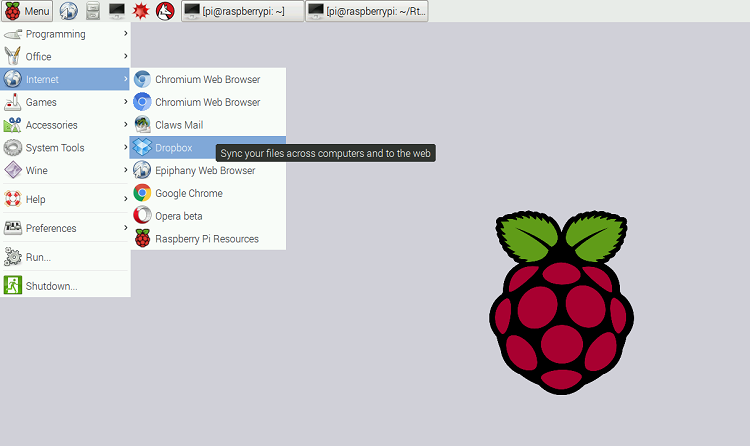
Task: Expand submenu arrow next to Preferences
Action: [x=125, y=227]
